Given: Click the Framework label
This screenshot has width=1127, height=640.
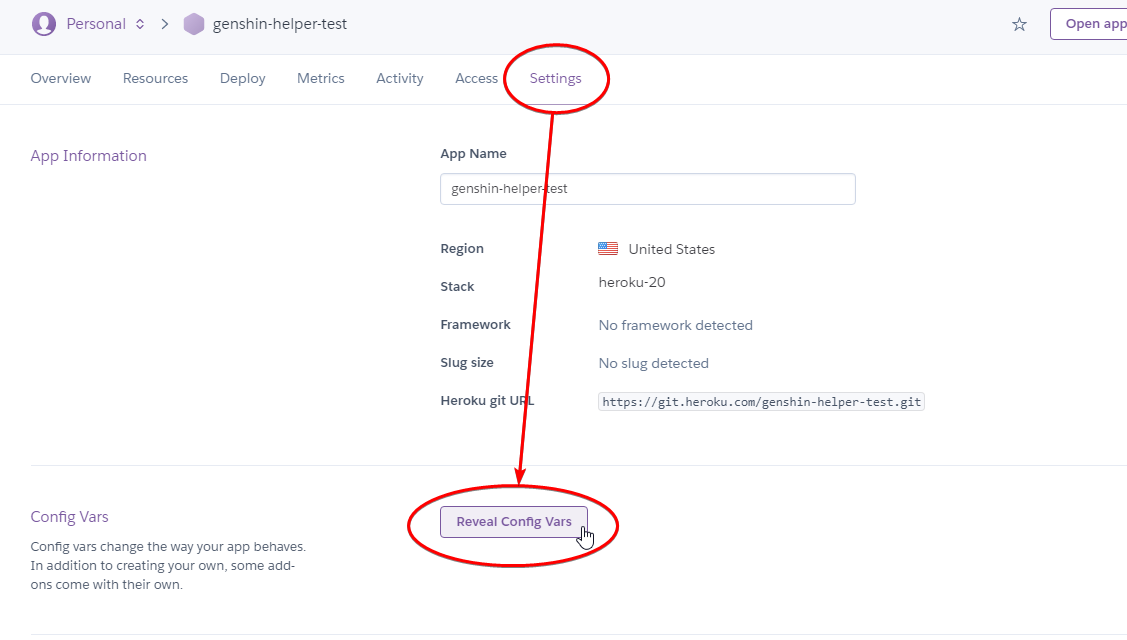Looking at the screenshot, I should [475, 325].
